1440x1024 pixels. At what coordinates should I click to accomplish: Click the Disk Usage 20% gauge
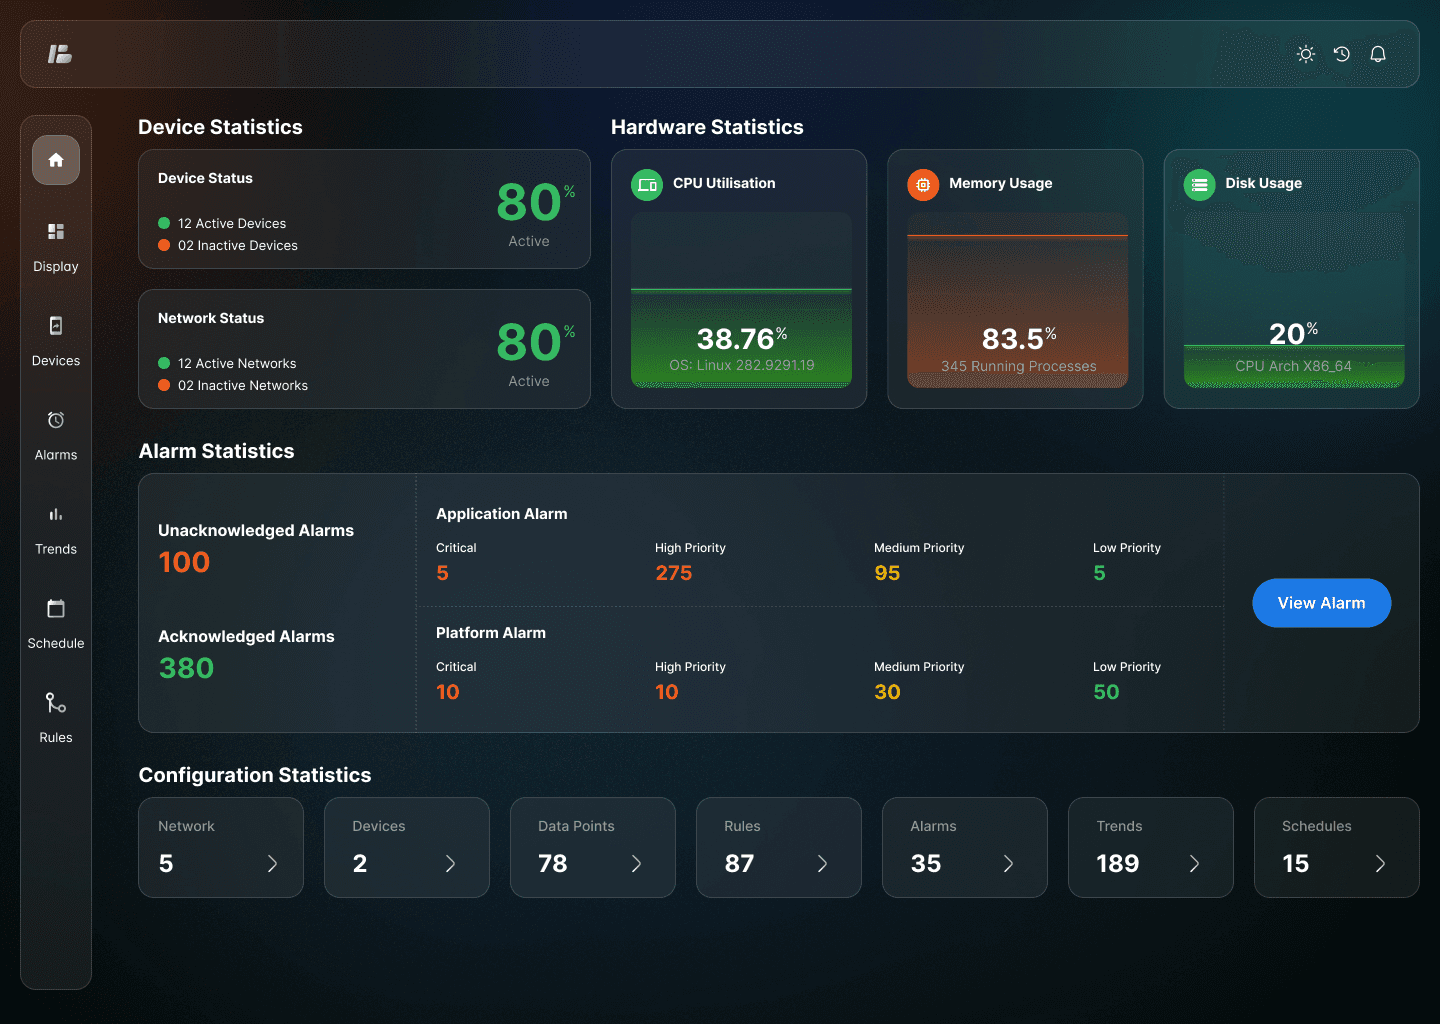tap(1294, 300)
